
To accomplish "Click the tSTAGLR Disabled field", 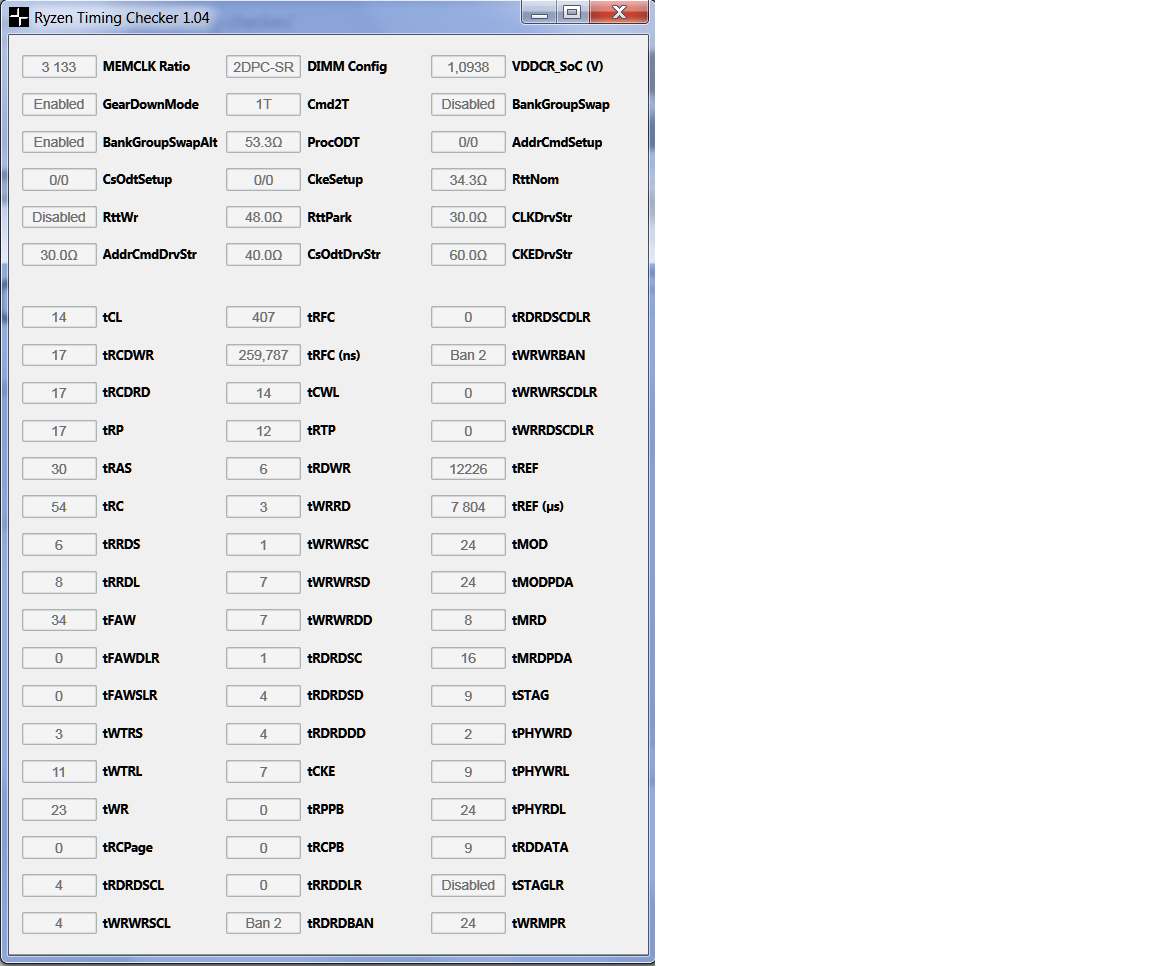I will (468, 885).
